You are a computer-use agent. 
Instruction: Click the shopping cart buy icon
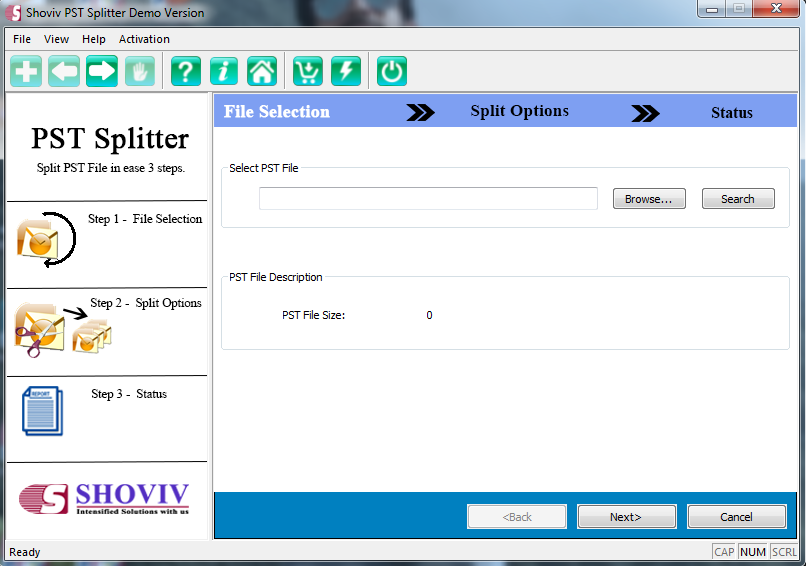click(x=308, y=72)
